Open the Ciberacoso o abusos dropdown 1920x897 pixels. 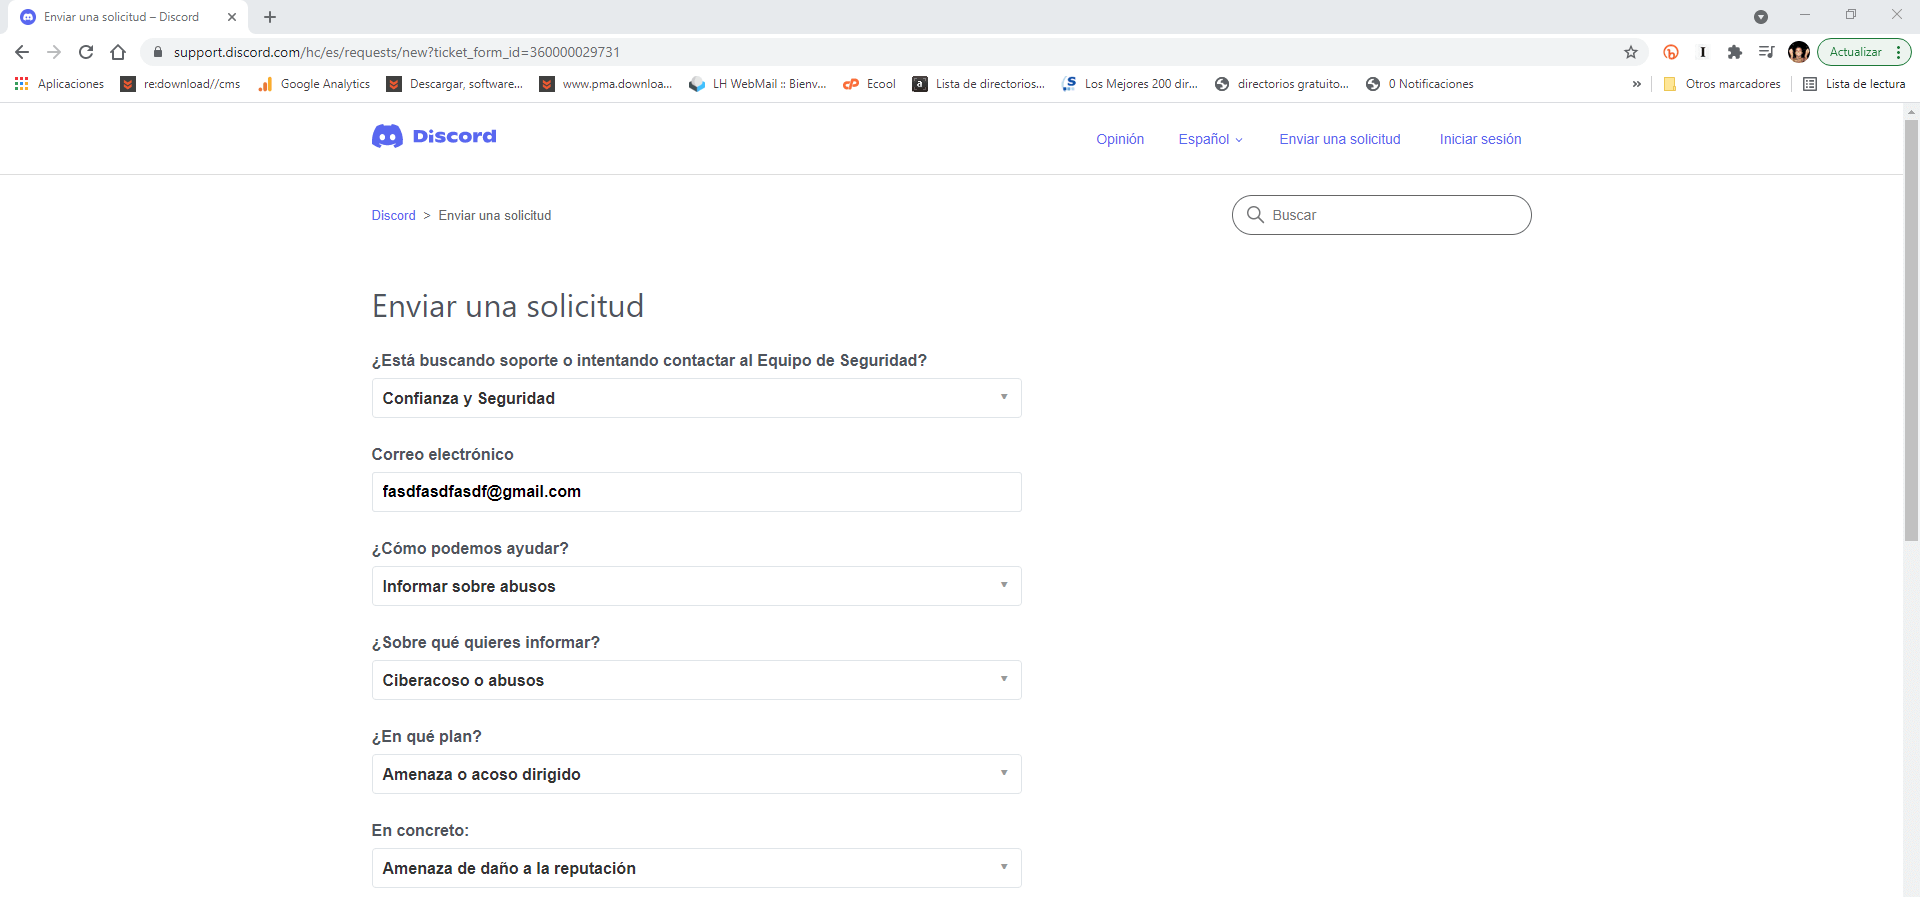tap(696, 680)
